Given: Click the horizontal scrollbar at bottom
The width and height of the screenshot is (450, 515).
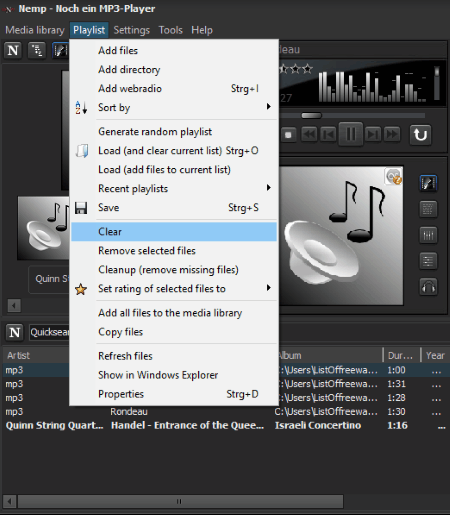Looking at the screenshot, I should (x=180, y=501).
